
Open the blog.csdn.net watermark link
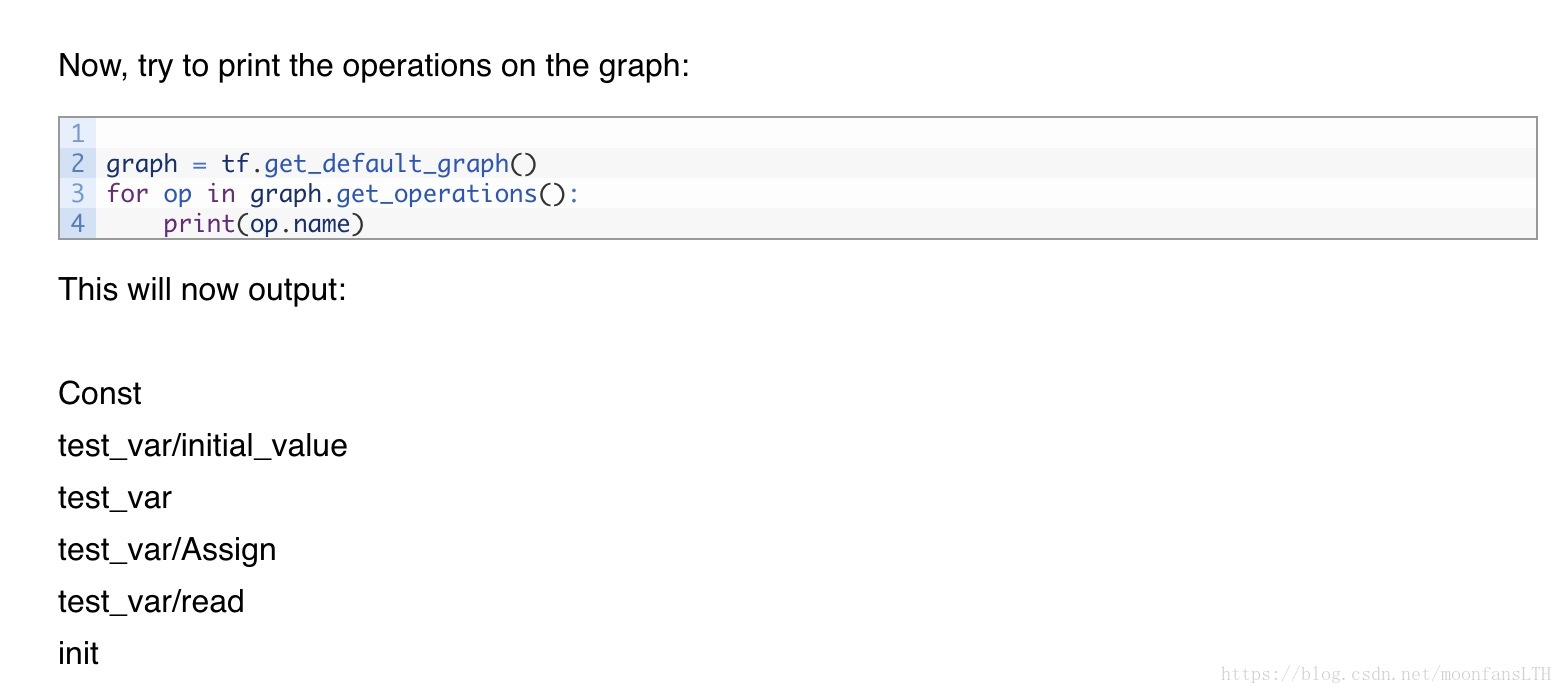pos(1386,675)
